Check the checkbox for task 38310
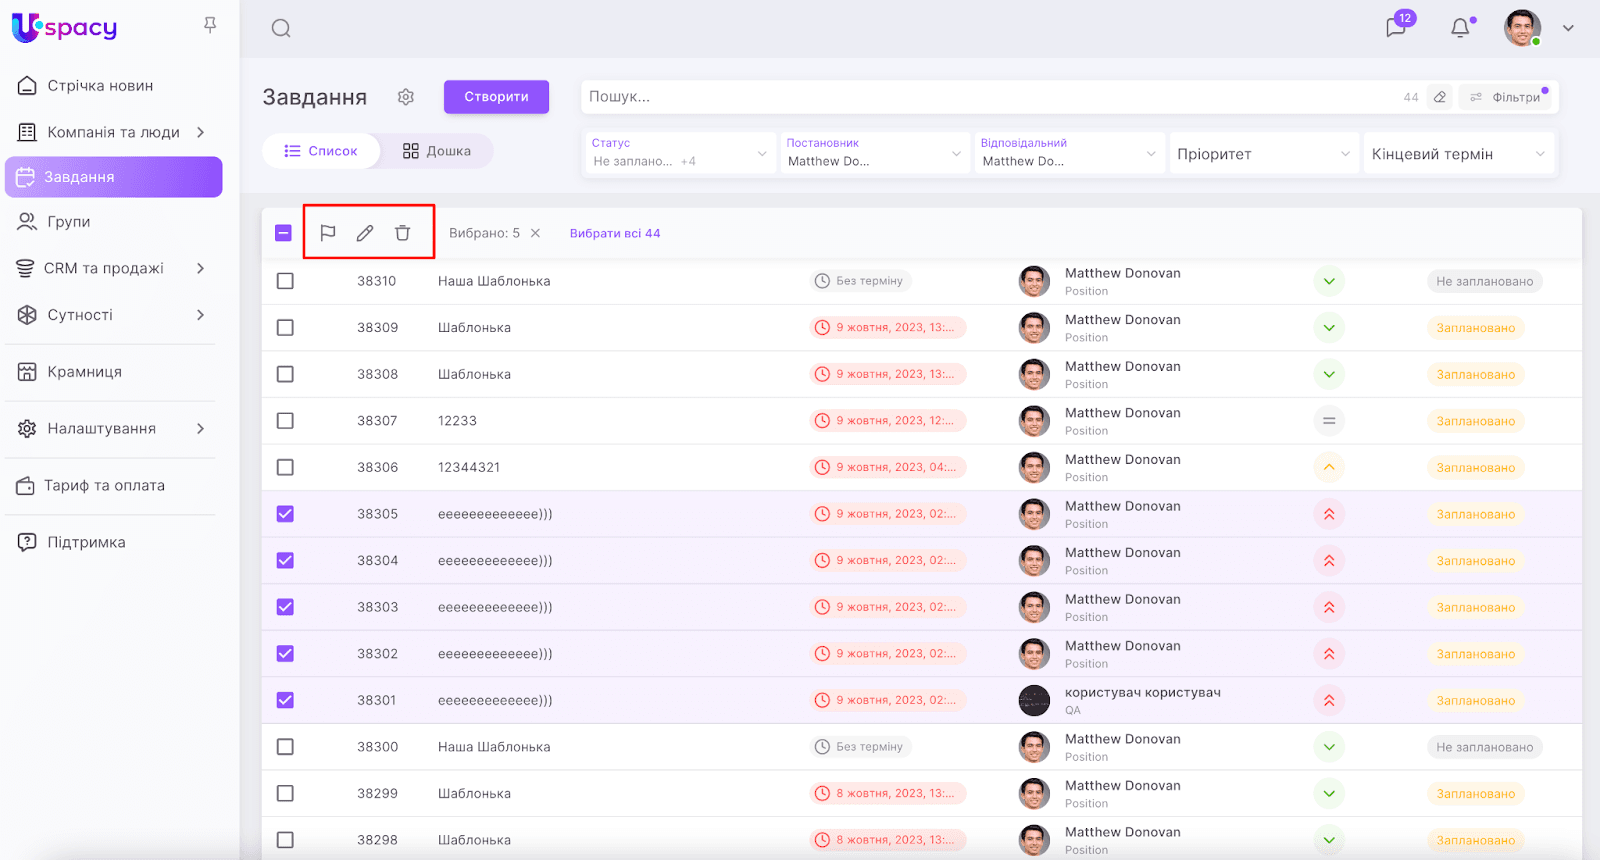1600x860 pixels. (285, 281)
